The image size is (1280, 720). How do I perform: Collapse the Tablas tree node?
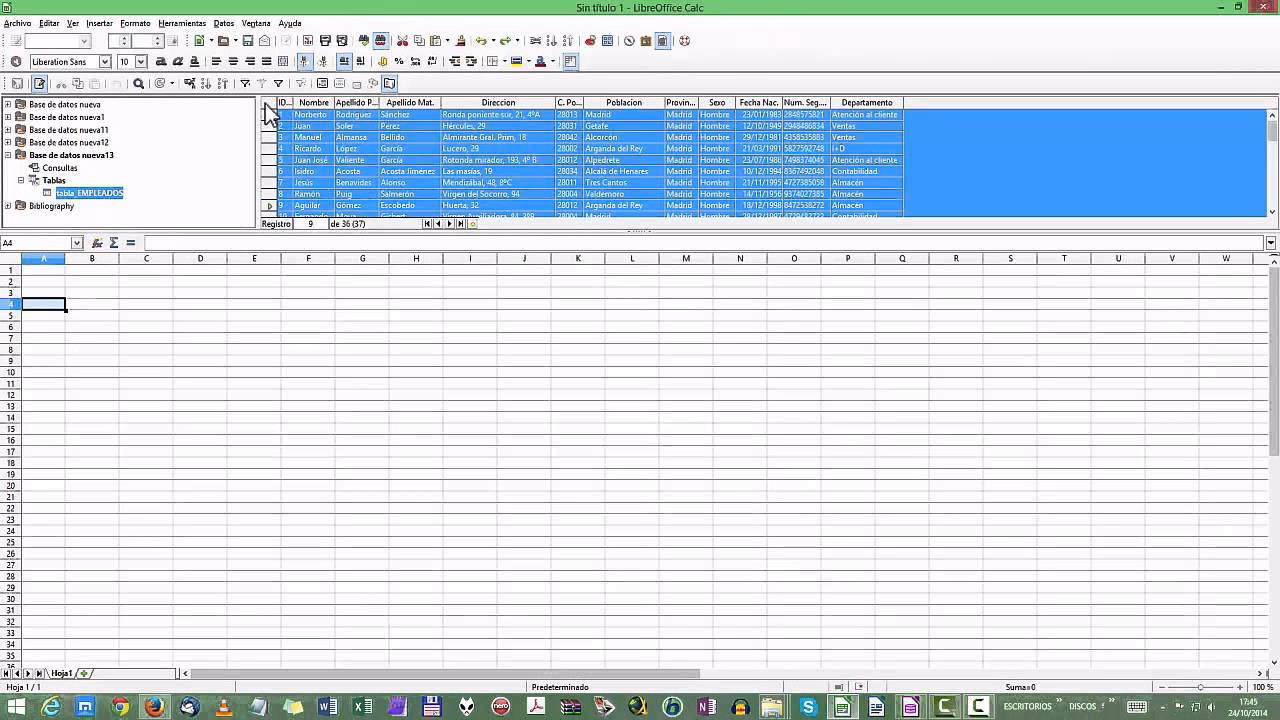21,181
